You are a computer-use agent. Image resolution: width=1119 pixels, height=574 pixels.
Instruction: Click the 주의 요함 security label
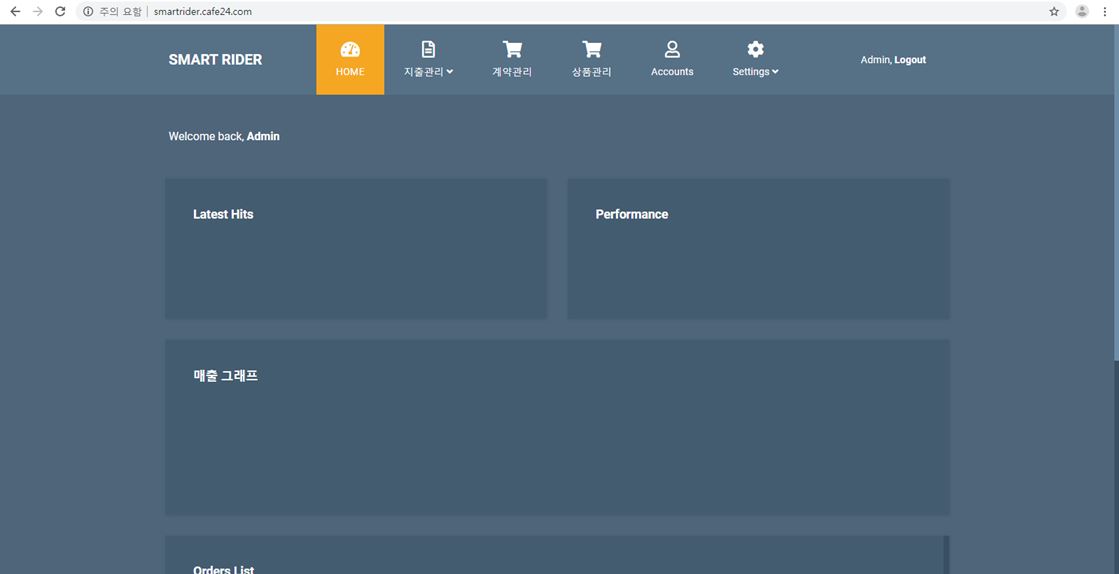point(121,11)
